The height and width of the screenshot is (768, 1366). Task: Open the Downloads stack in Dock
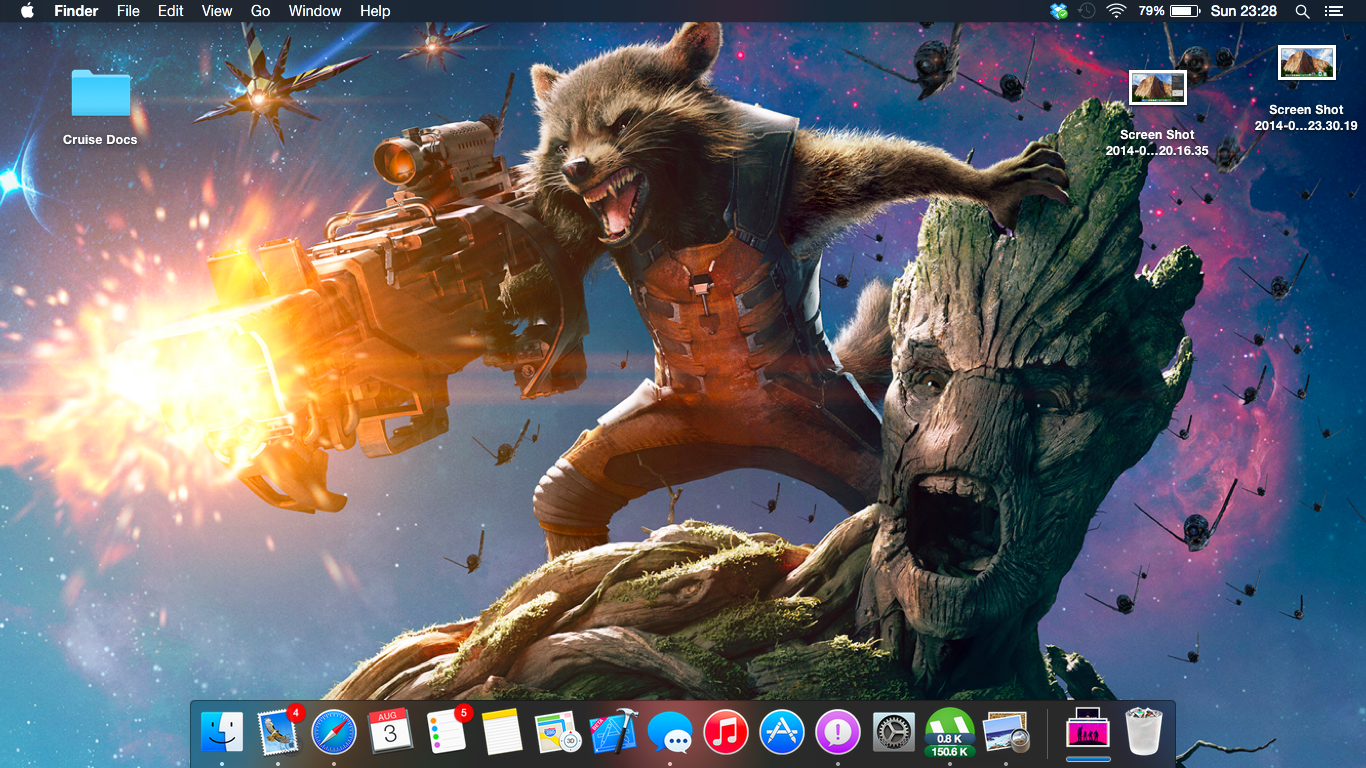point(1088,730)
